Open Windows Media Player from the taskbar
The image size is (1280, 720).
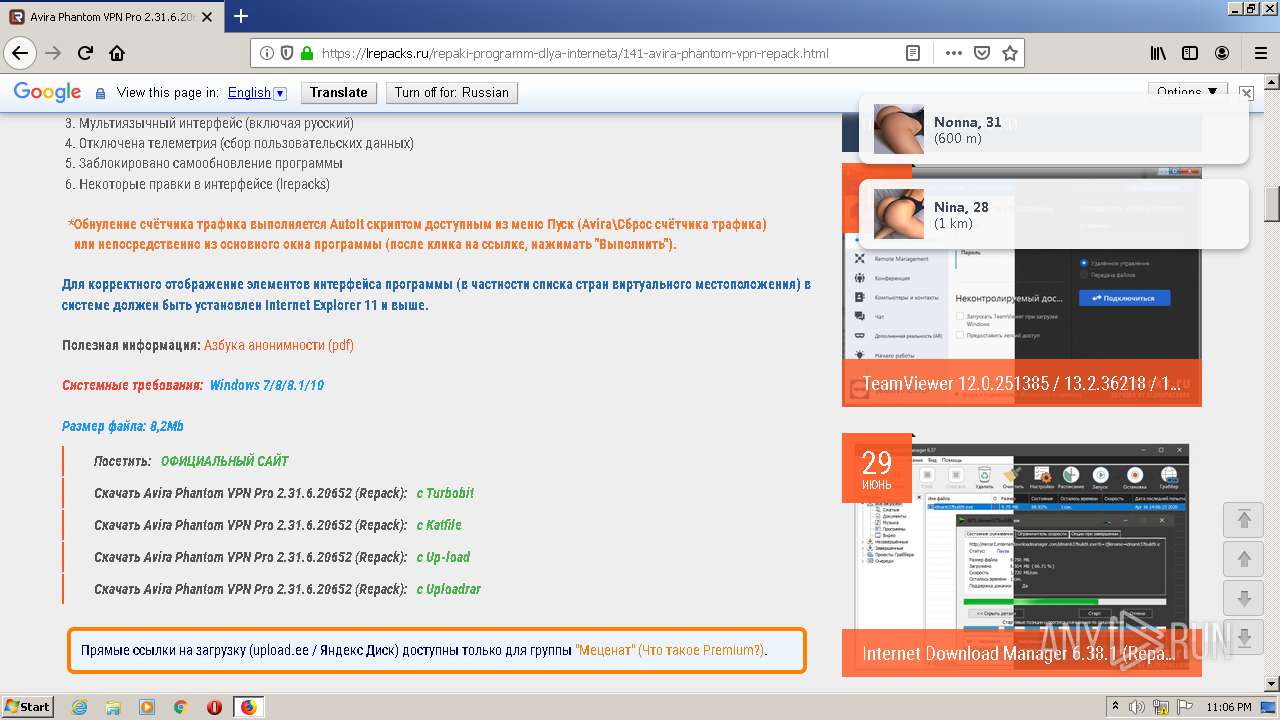[147, 707]
